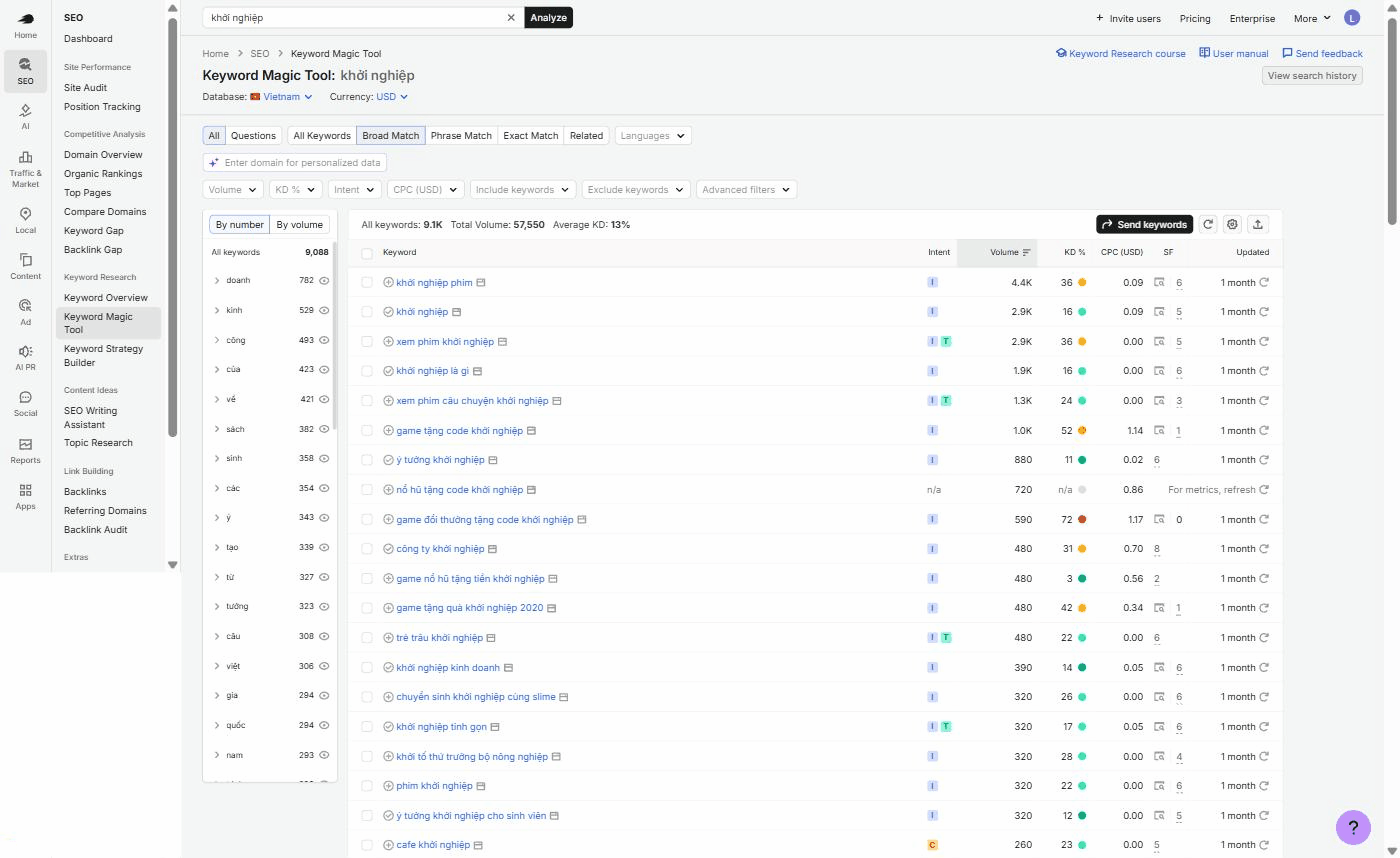Expand the doanh keyword group

click(217, 281)
